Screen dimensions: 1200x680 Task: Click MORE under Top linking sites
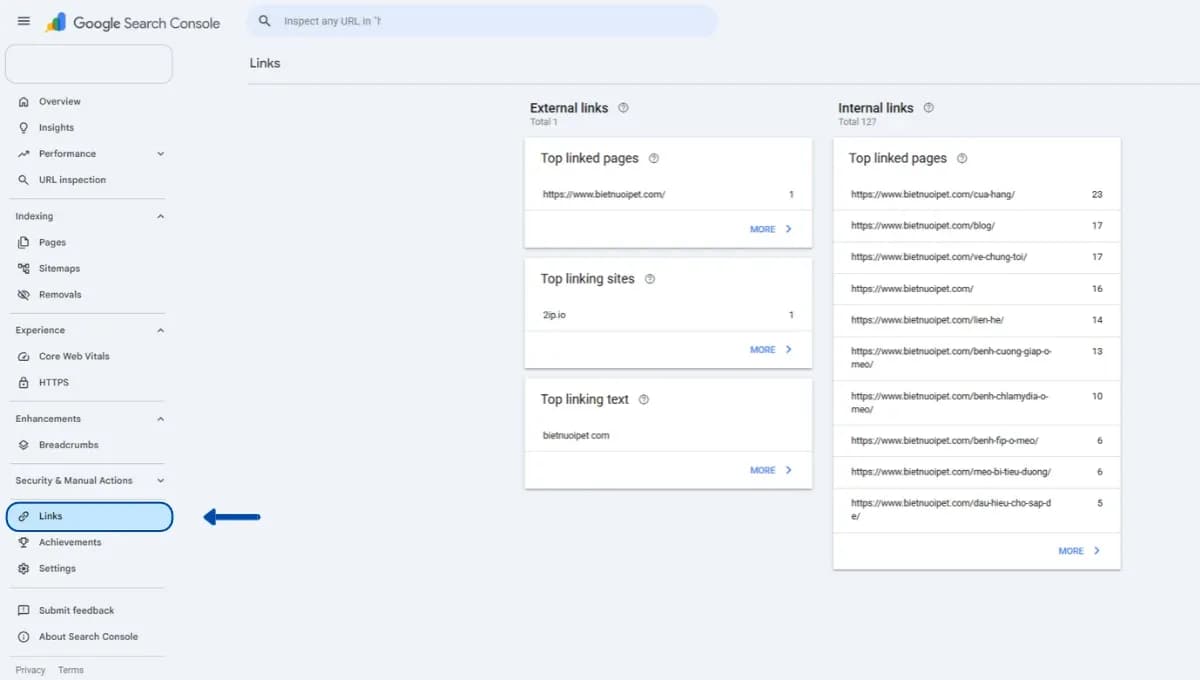coord(771,349)
